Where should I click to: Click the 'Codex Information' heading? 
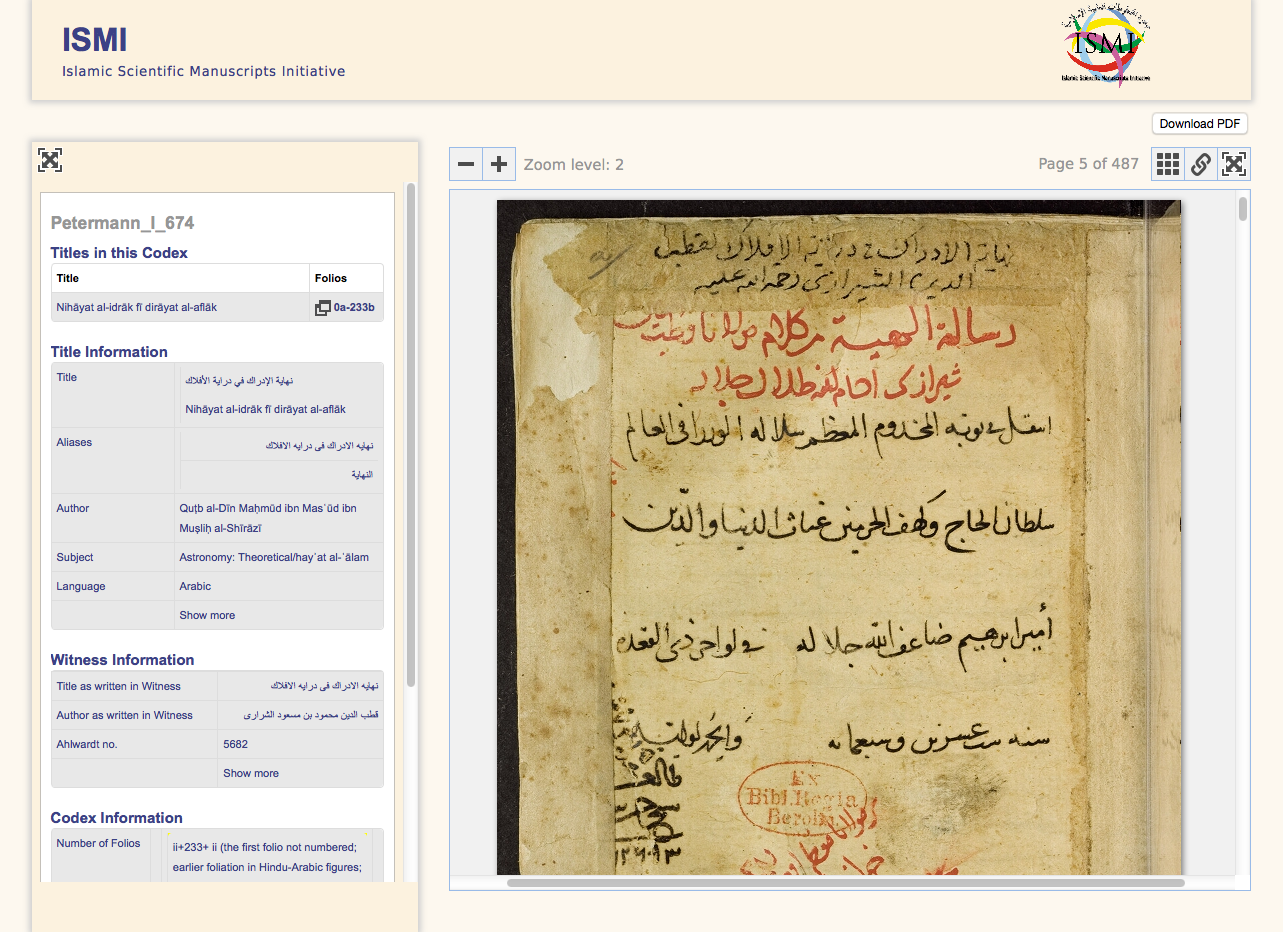coord(117,818)
